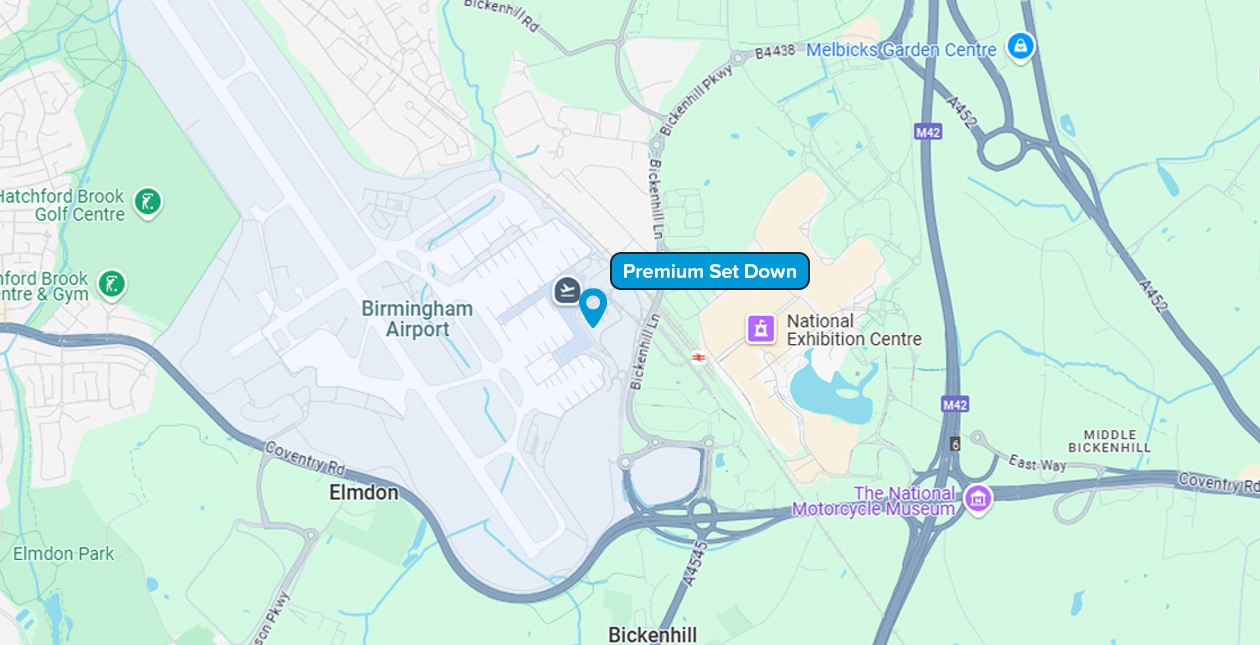Click the National Motorcycle Museum icon
Image resolution: width=1260 pixels, height=645 pixels.
977,497
